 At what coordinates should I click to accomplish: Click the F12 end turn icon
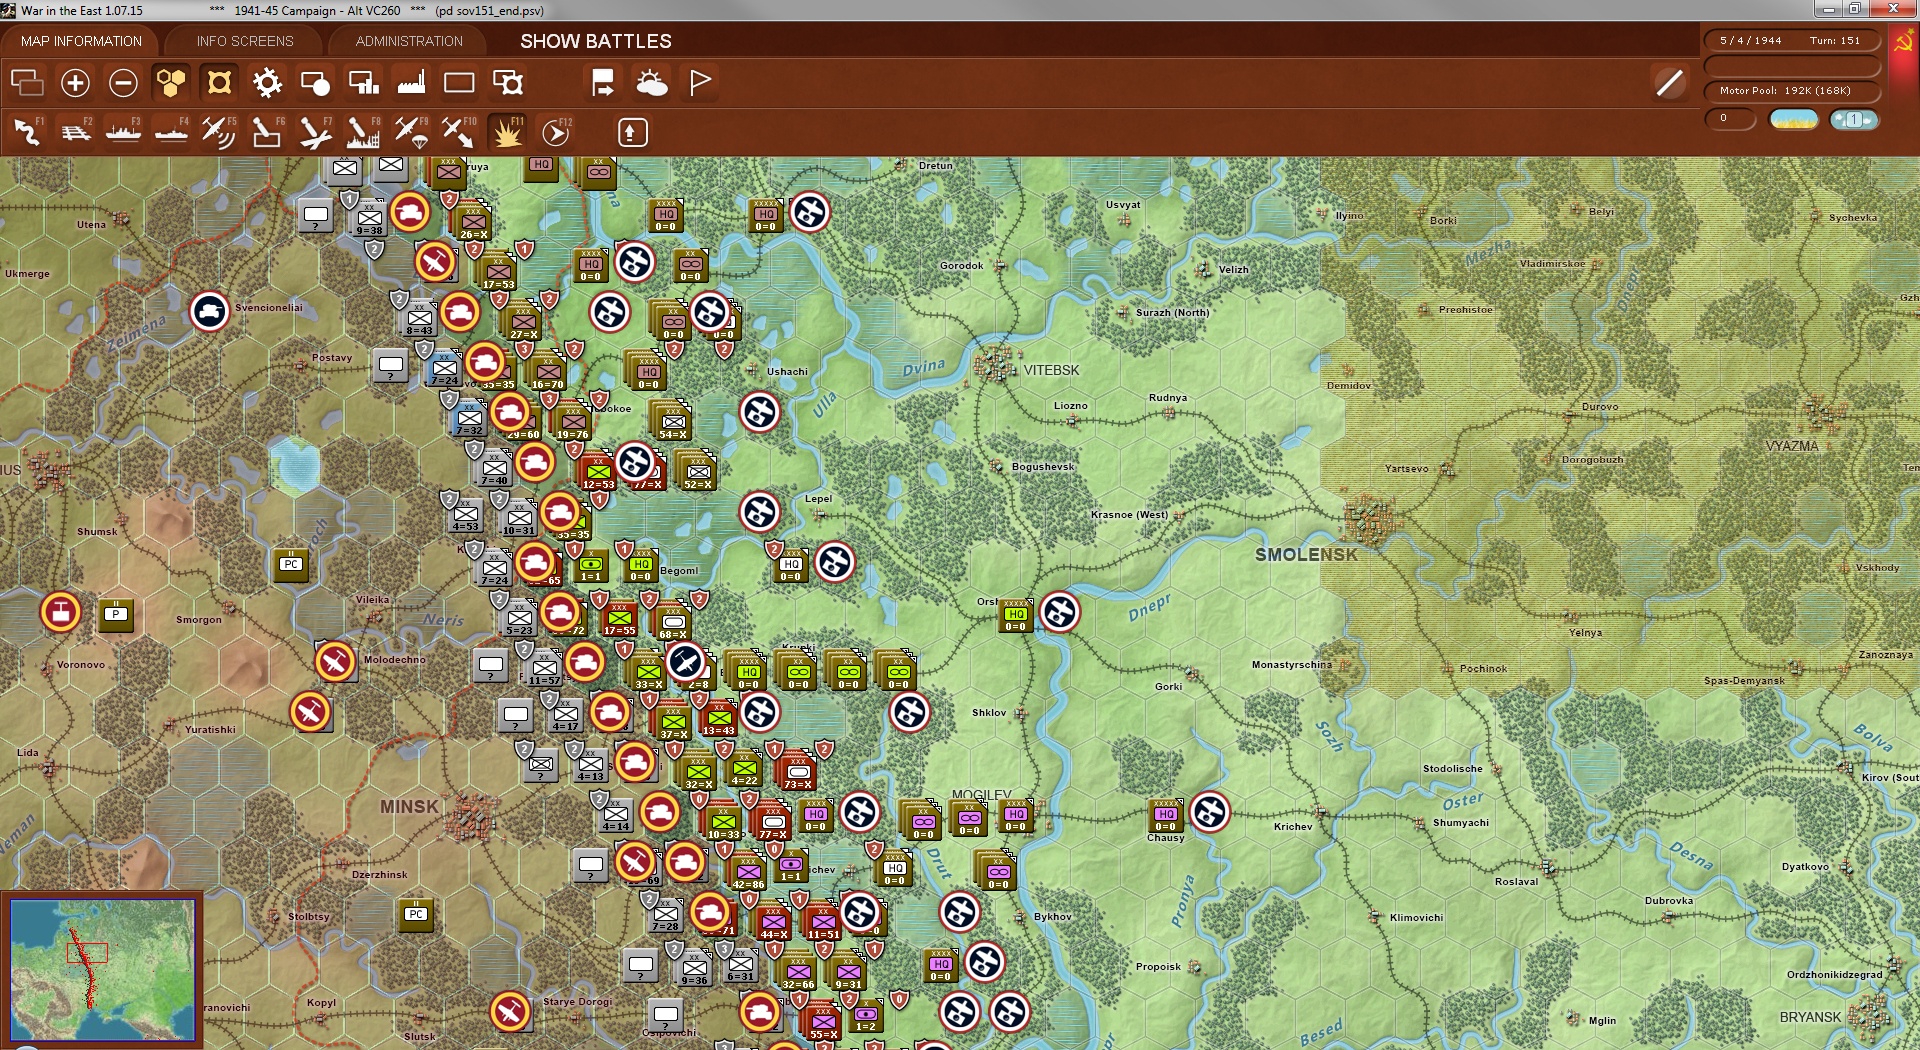pos(556,132)
